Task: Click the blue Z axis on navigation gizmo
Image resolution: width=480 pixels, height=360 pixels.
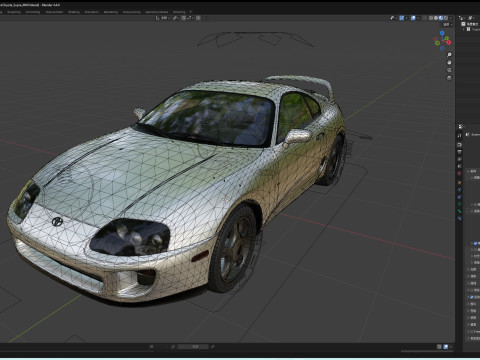Action: point(442,33)
